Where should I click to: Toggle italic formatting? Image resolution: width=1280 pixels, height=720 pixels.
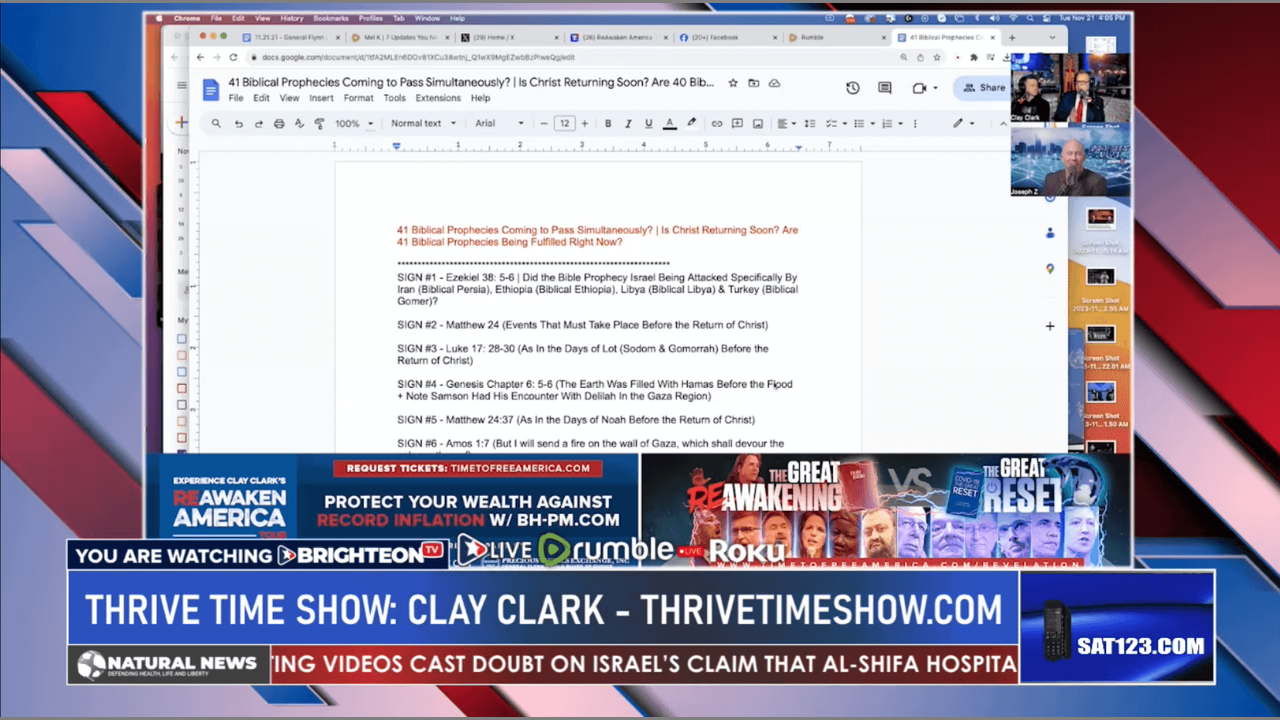(x=628, y=124)
